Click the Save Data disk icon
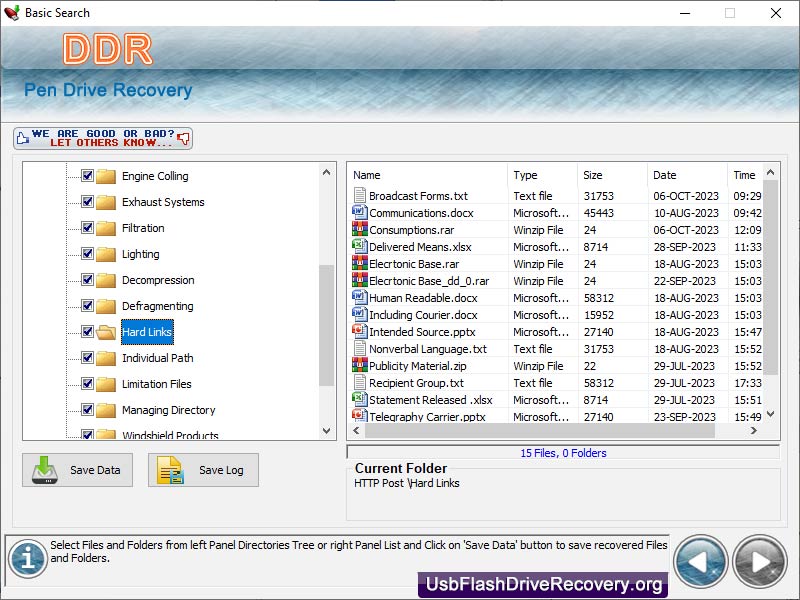Screen dimensions: 800x600 (45, 470)
